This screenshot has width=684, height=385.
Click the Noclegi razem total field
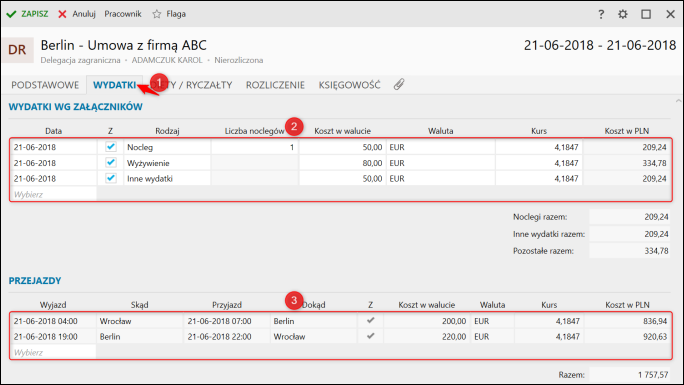(629, 217)
